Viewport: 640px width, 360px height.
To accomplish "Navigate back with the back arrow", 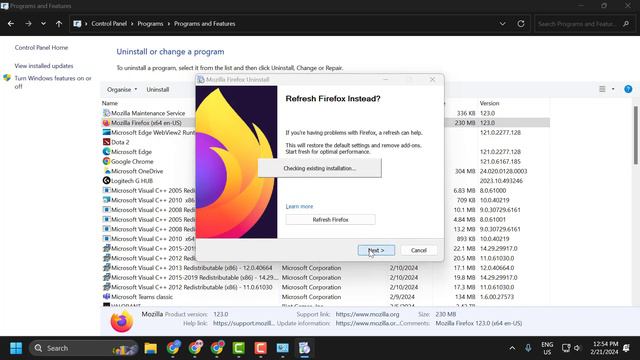I will tap(11, 24).
